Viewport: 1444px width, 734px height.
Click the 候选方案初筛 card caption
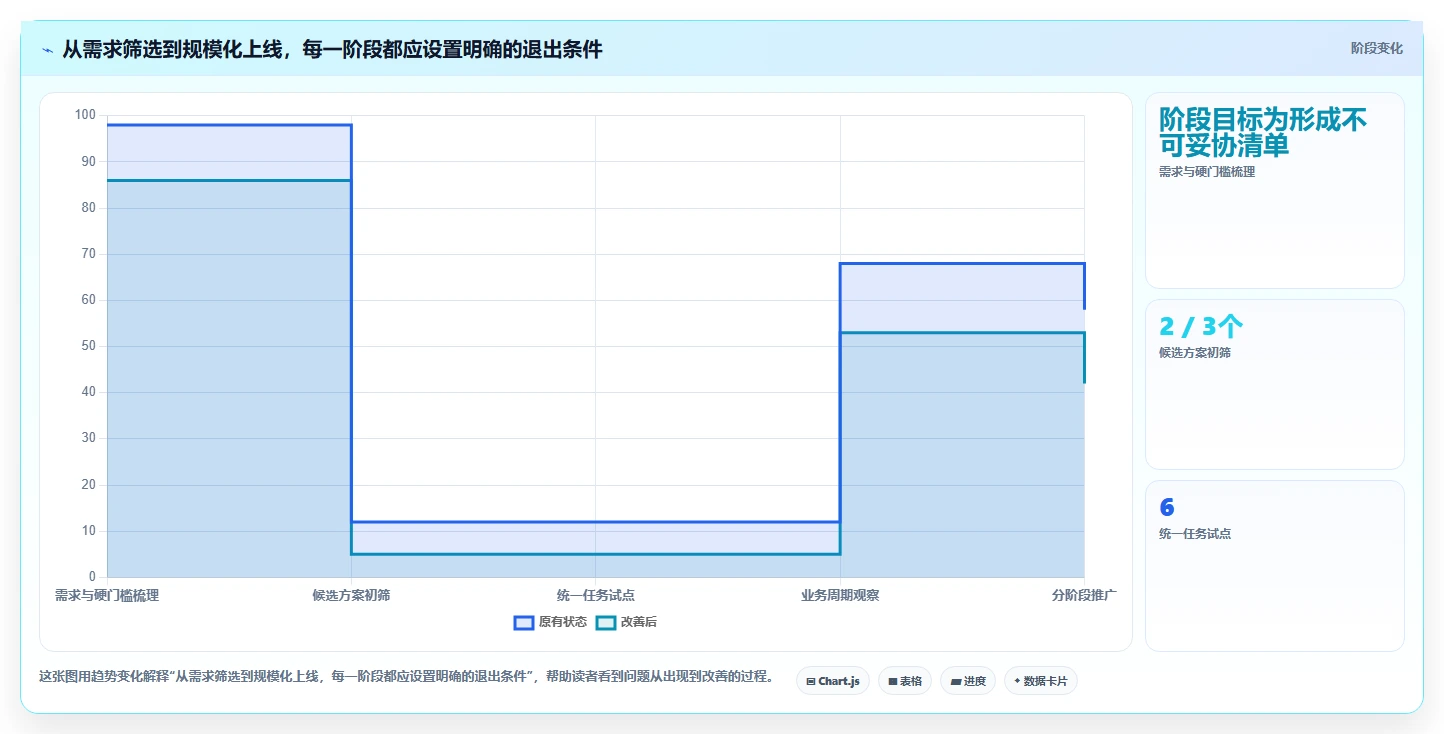click(1195, 353)
